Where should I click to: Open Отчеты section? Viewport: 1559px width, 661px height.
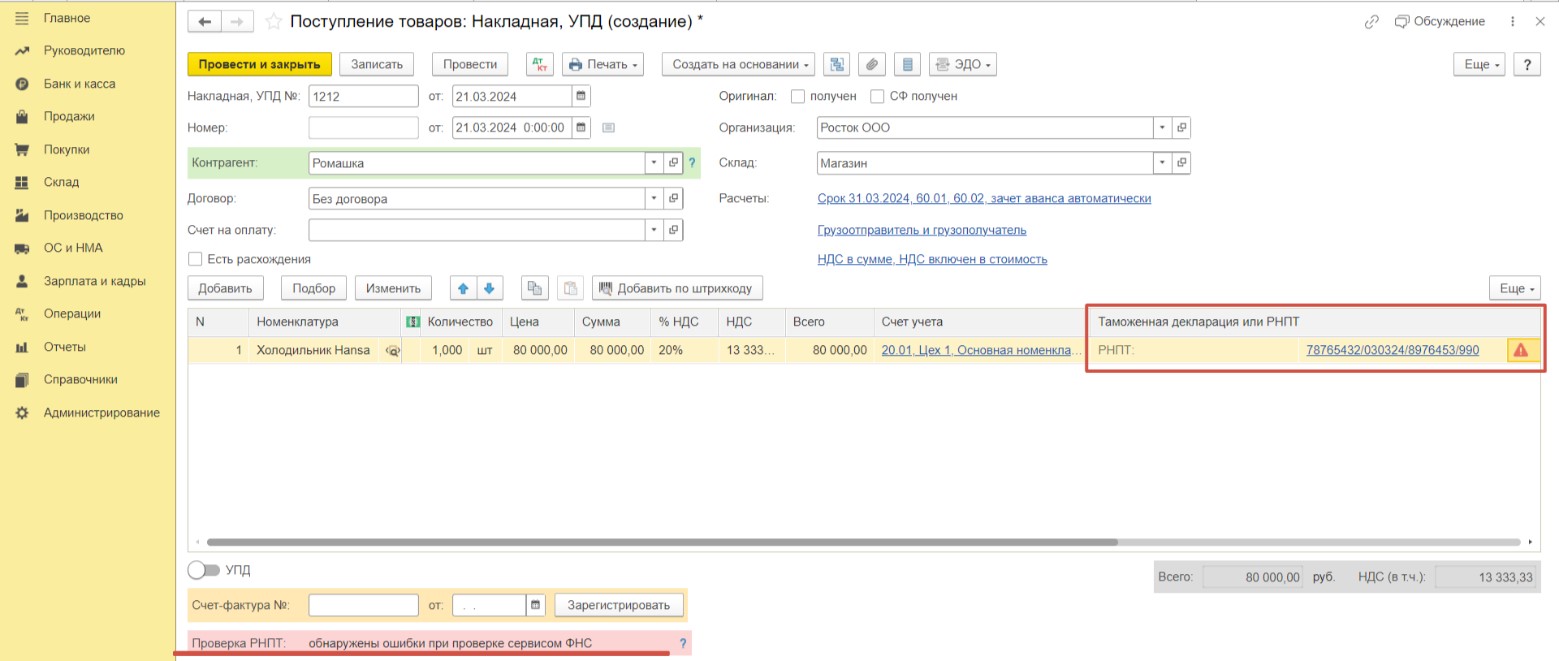[64, 347]
